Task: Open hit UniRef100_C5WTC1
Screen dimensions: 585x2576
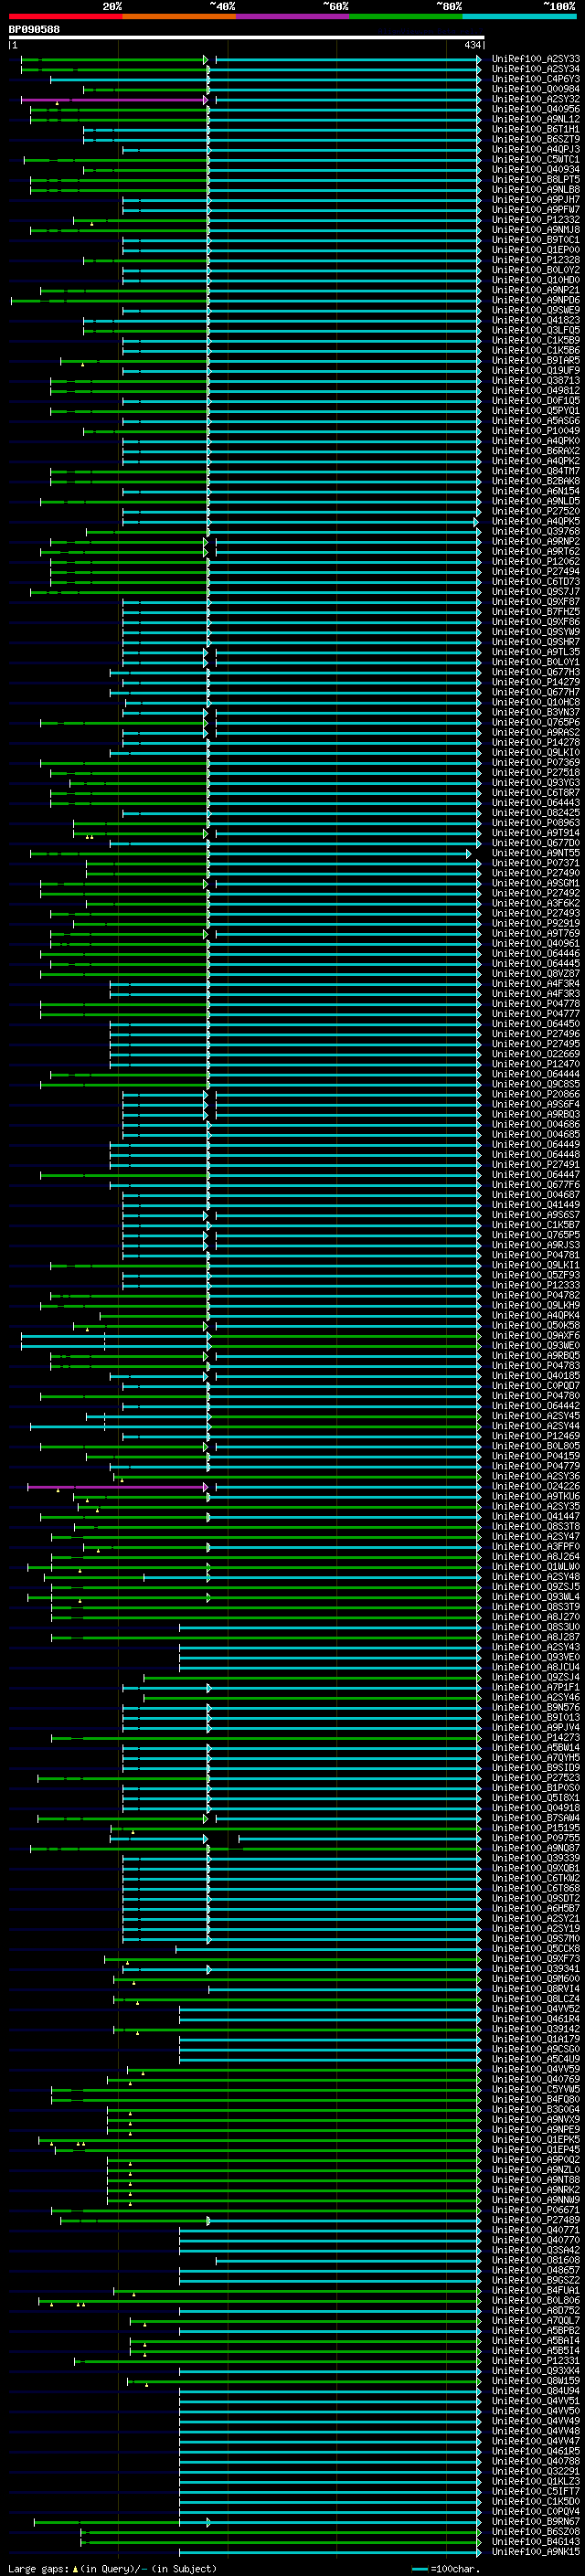Action: coord(536,159)
